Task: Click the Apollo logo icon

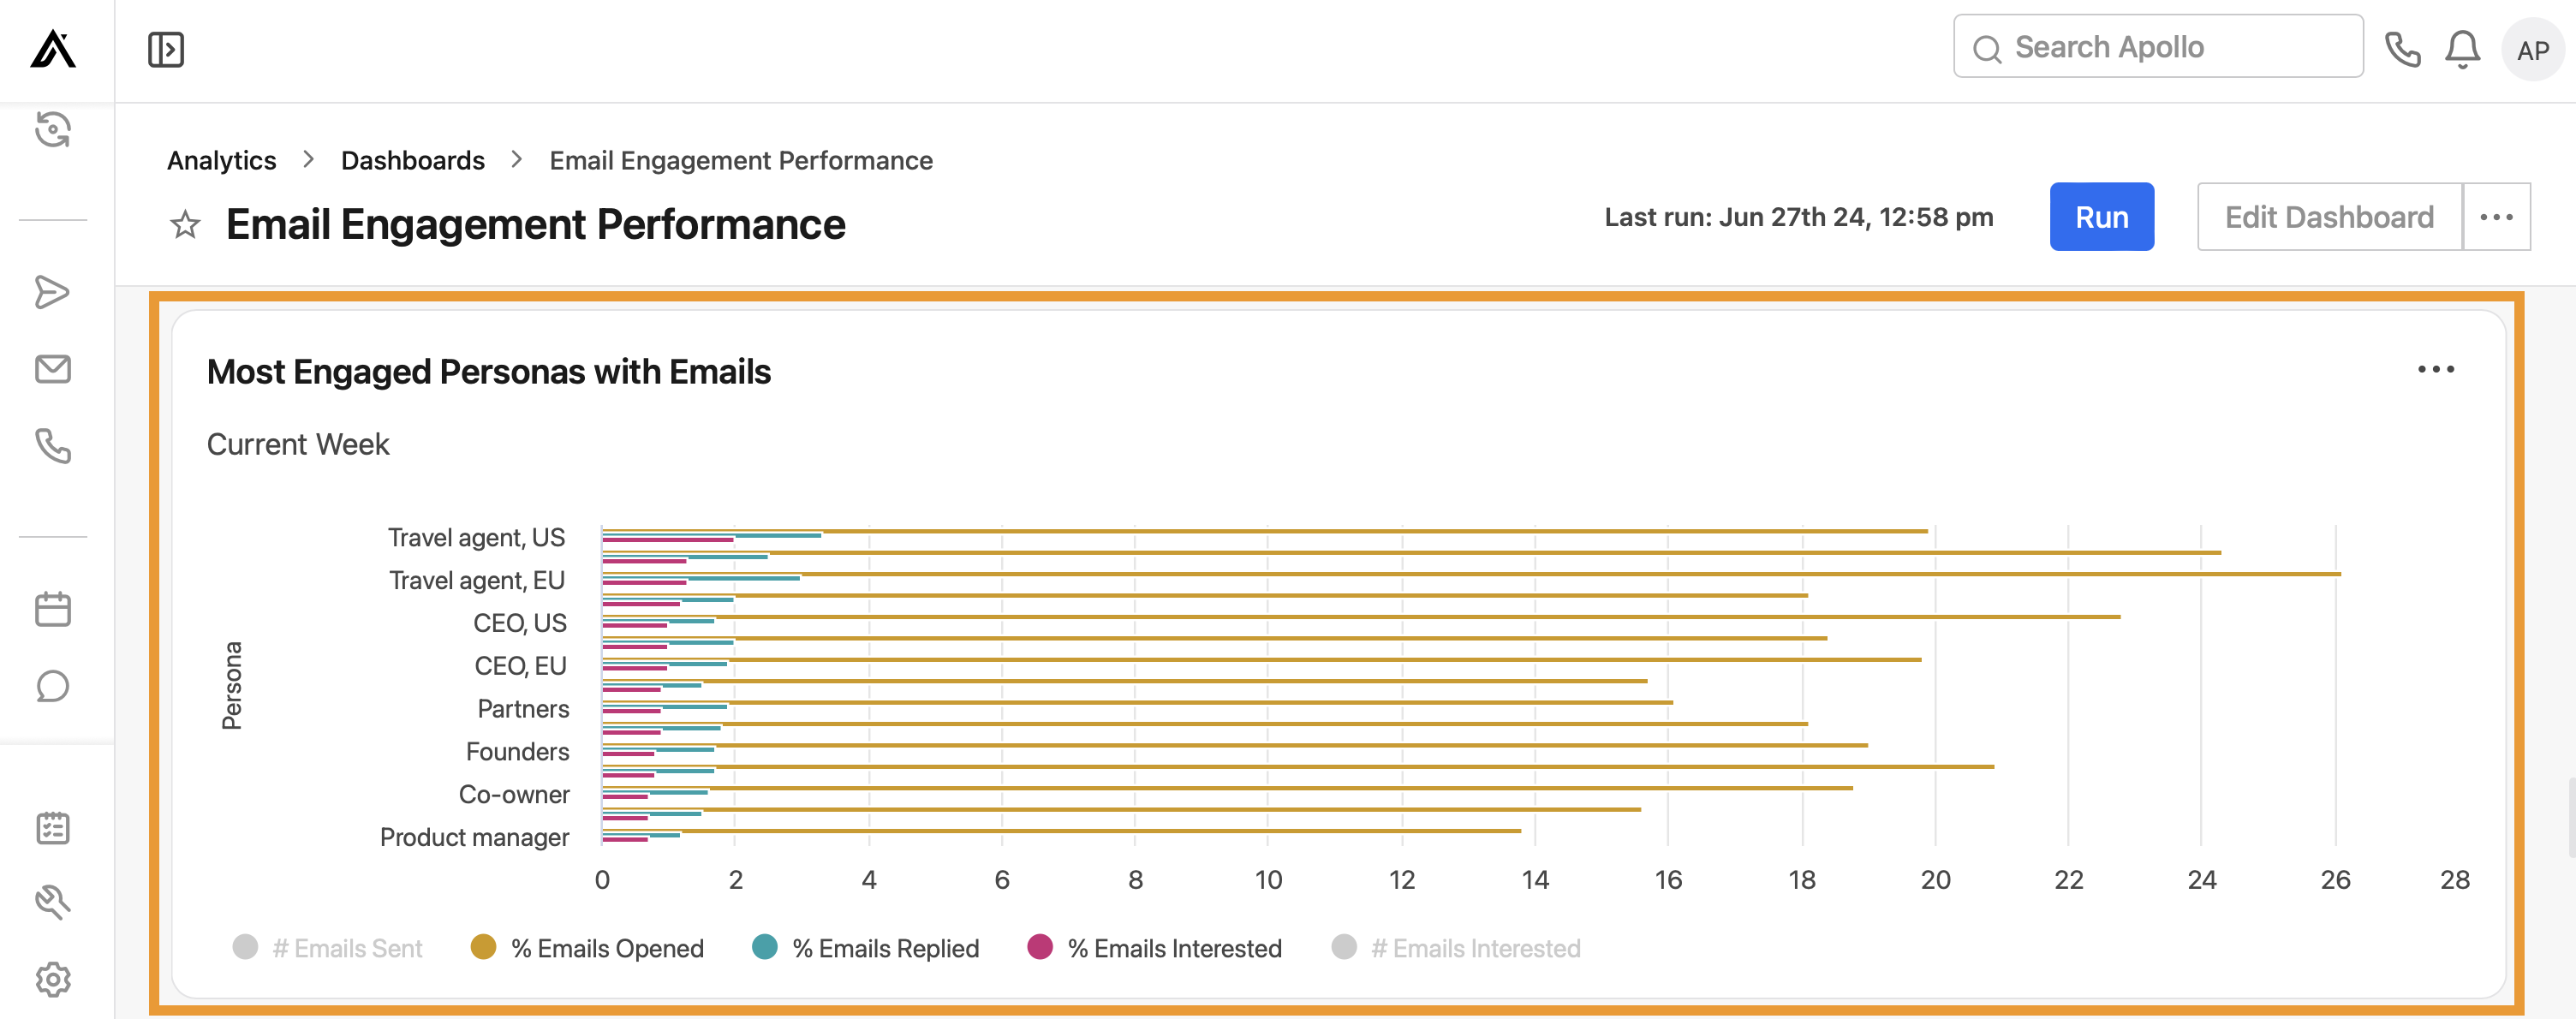Action: click(53, 49)
